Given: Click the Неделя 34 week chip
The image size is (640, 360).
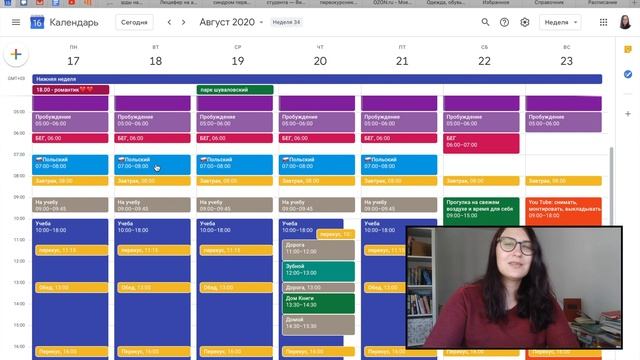Looking at the screenshot, I should [x=286, y=22].
